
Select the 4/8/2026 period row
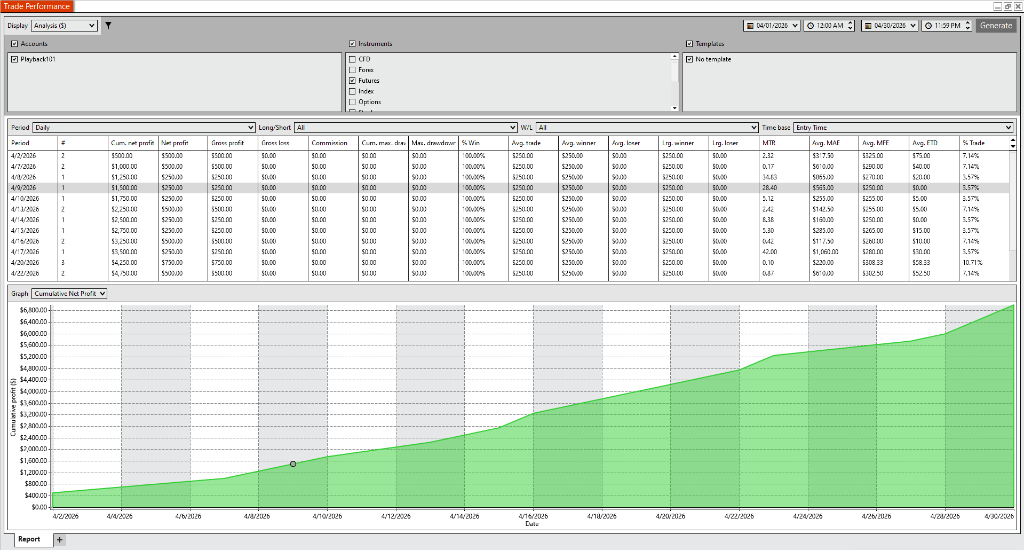pyautogui.click(x=509, y=177)
